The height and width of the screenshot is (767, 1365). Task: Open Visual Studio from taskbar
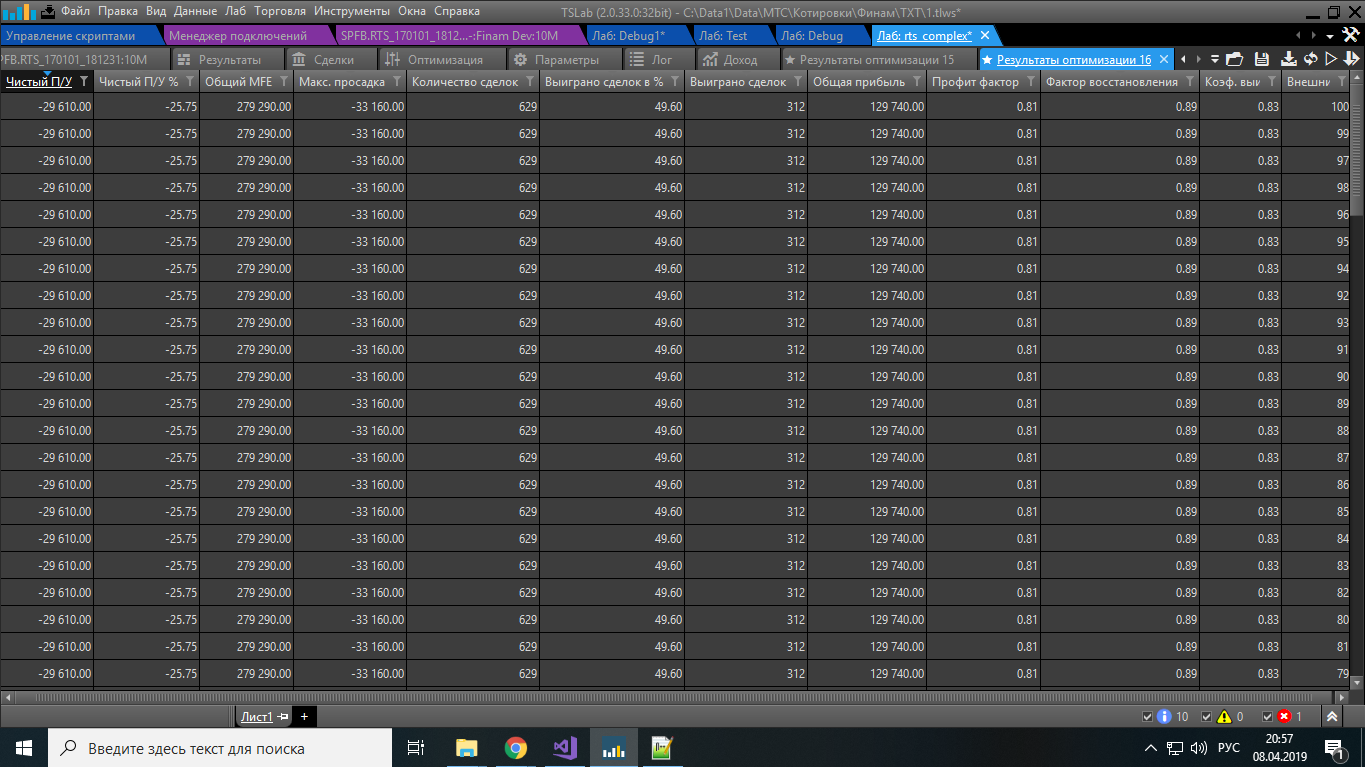[564, 747]
